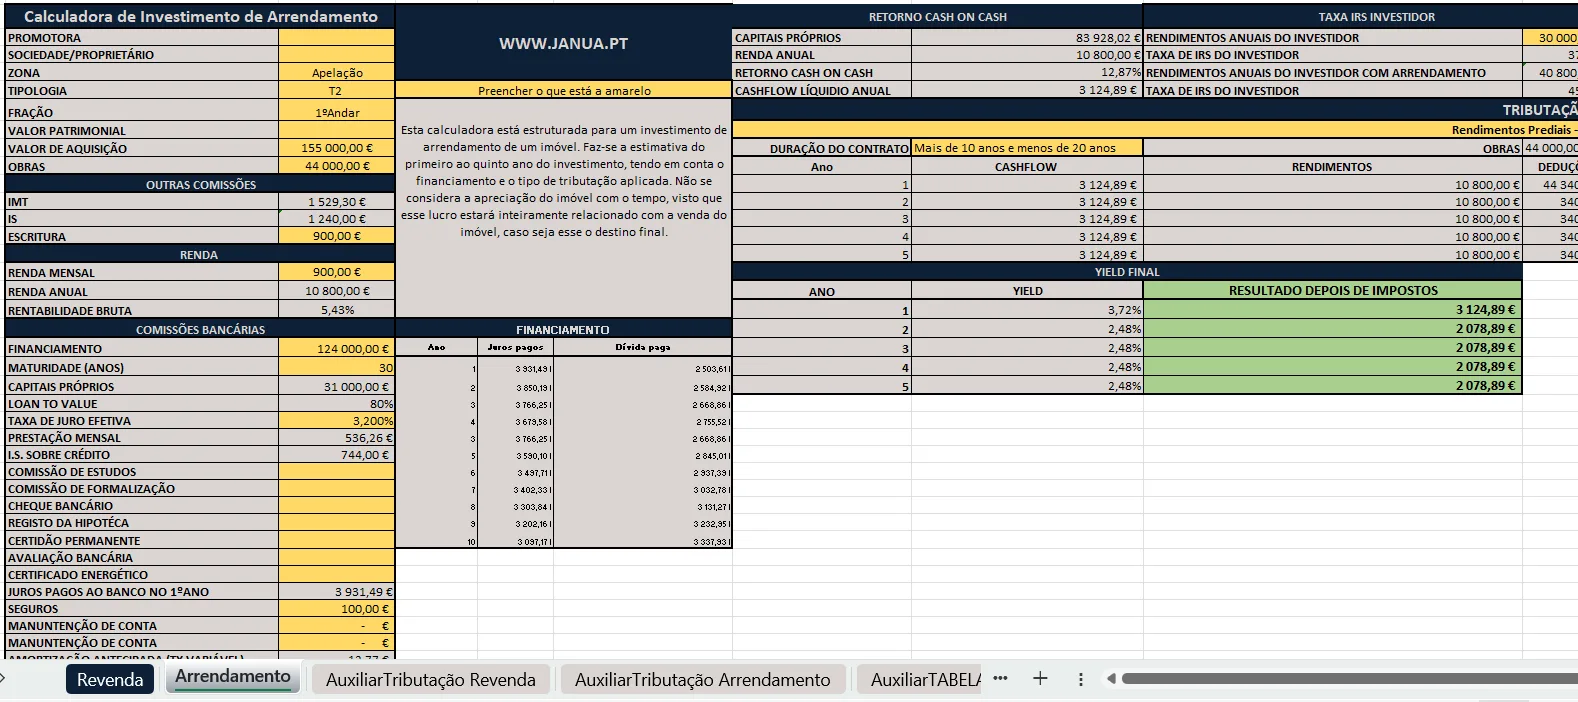
Task: Select the TIPOLOGIA cell showing T2
Action: point(337,91)
